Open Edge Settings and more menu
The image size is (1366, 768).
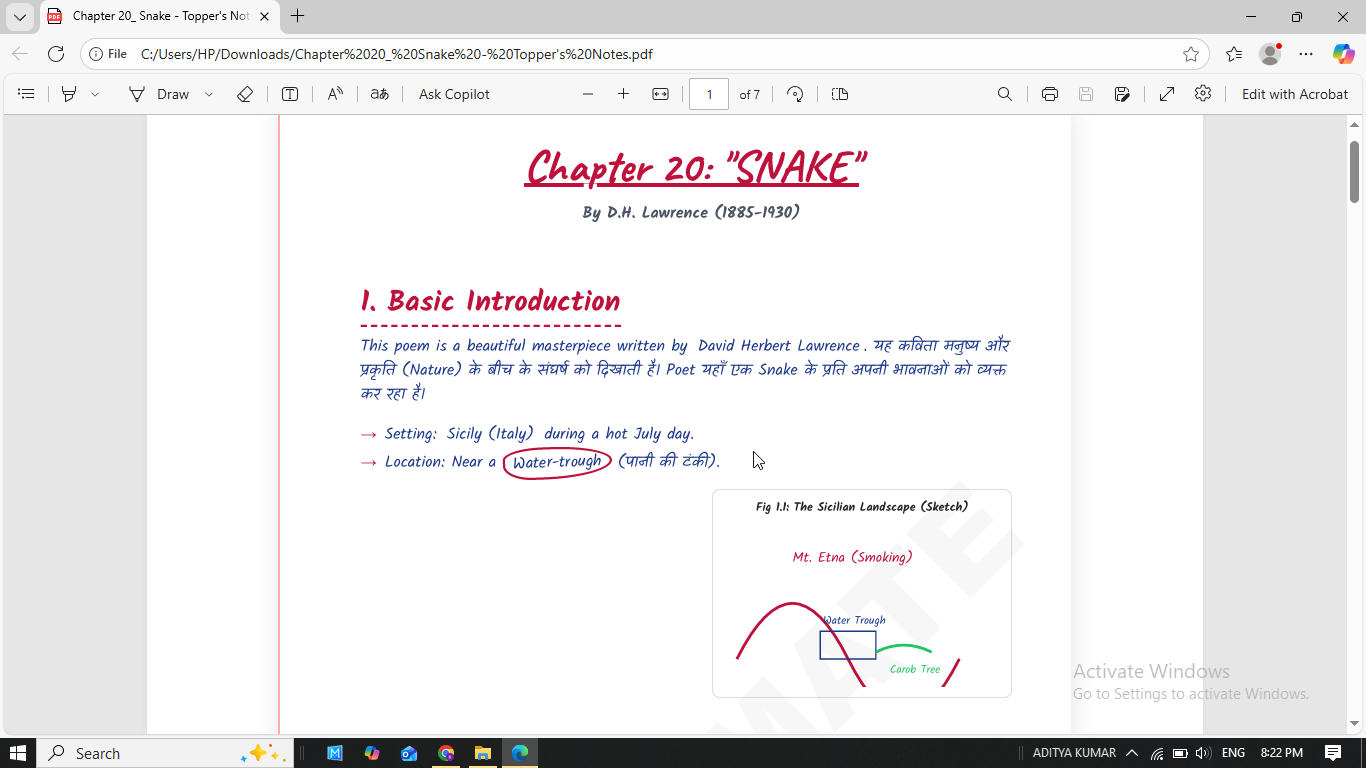click(1306, 54)
